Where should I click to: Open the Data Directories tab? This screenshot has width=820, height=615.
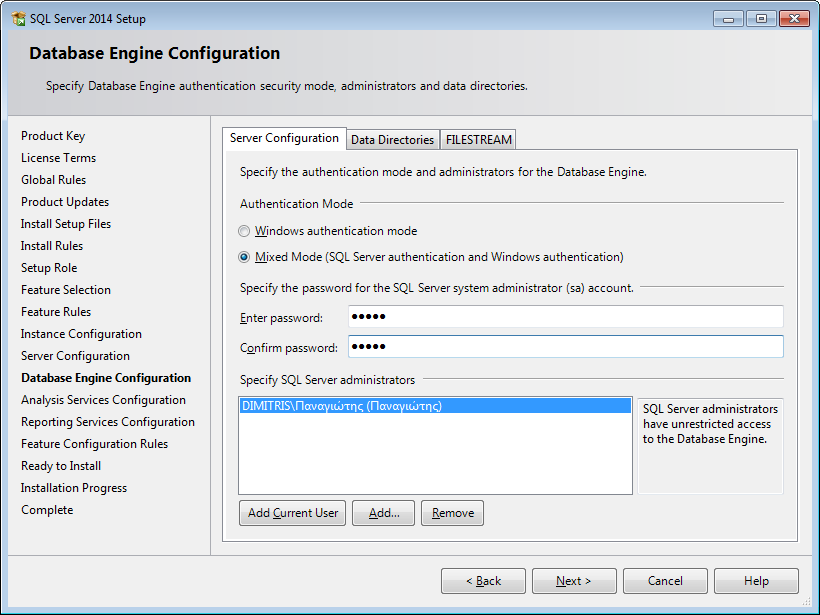[x=392, y=140]
